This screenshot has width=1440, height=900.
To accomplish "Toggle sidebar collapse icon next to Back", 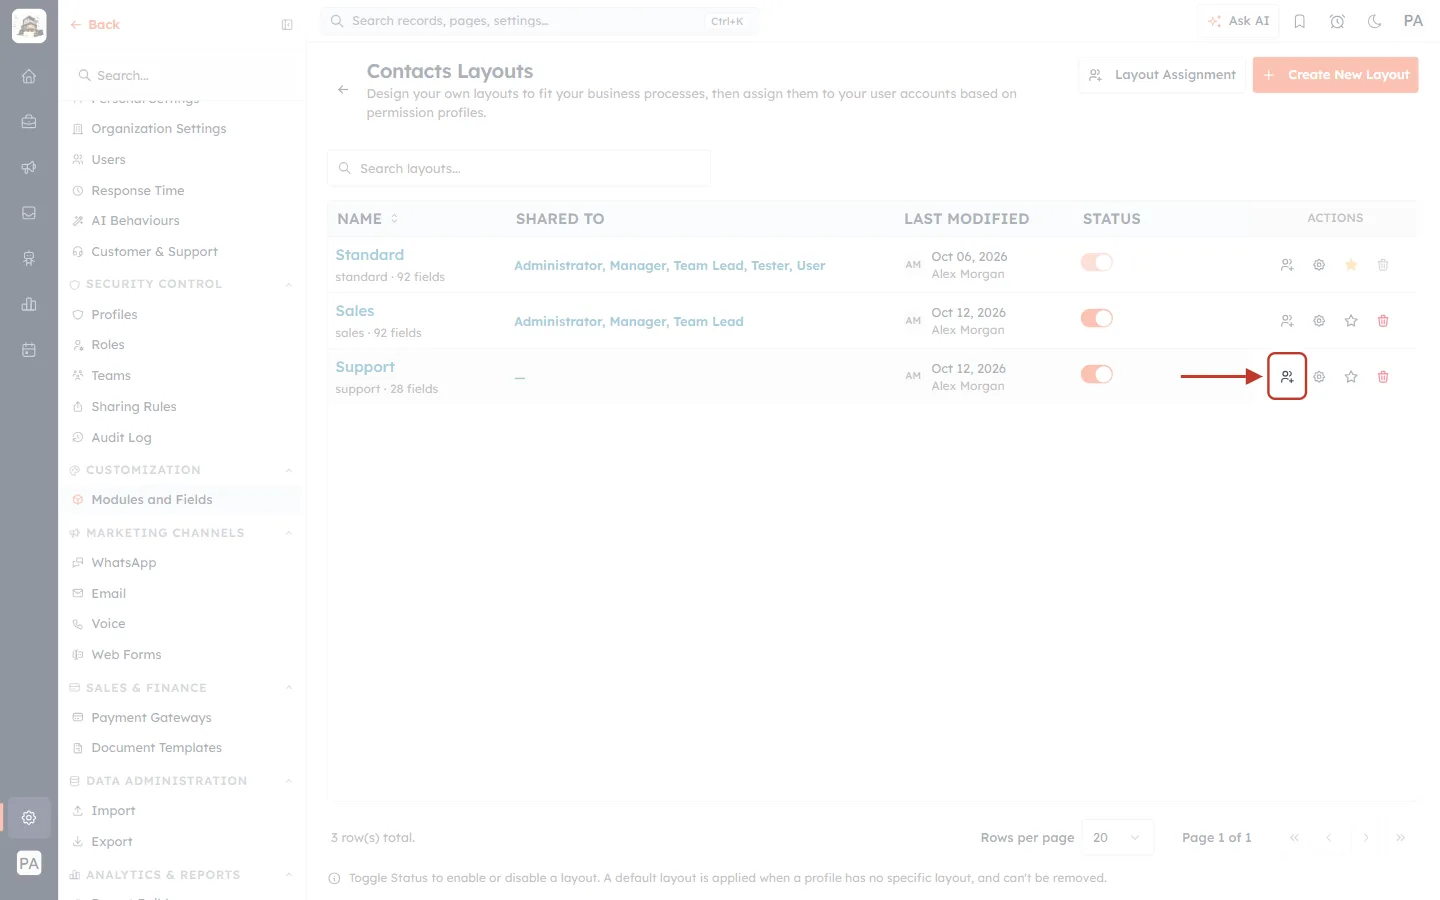I will (x=287, y=25).
